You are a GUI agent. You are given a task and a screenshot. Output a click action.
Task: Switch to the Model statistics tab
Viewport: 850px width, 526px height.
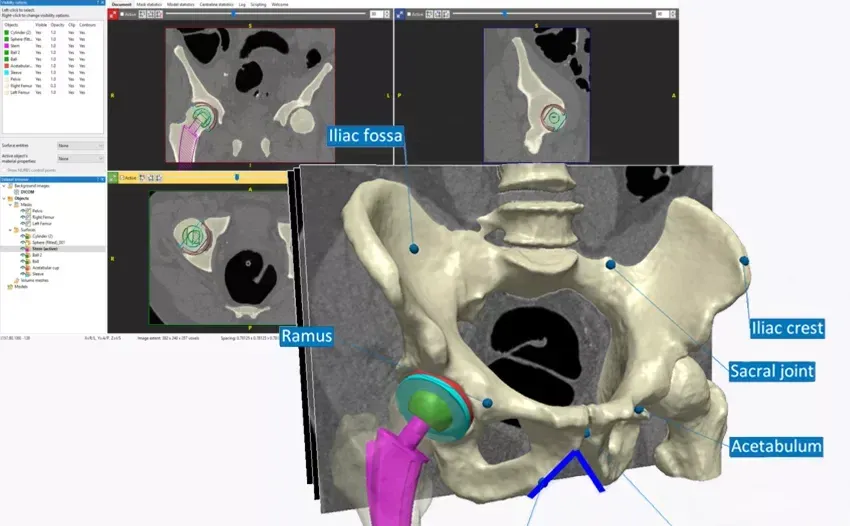181,4
